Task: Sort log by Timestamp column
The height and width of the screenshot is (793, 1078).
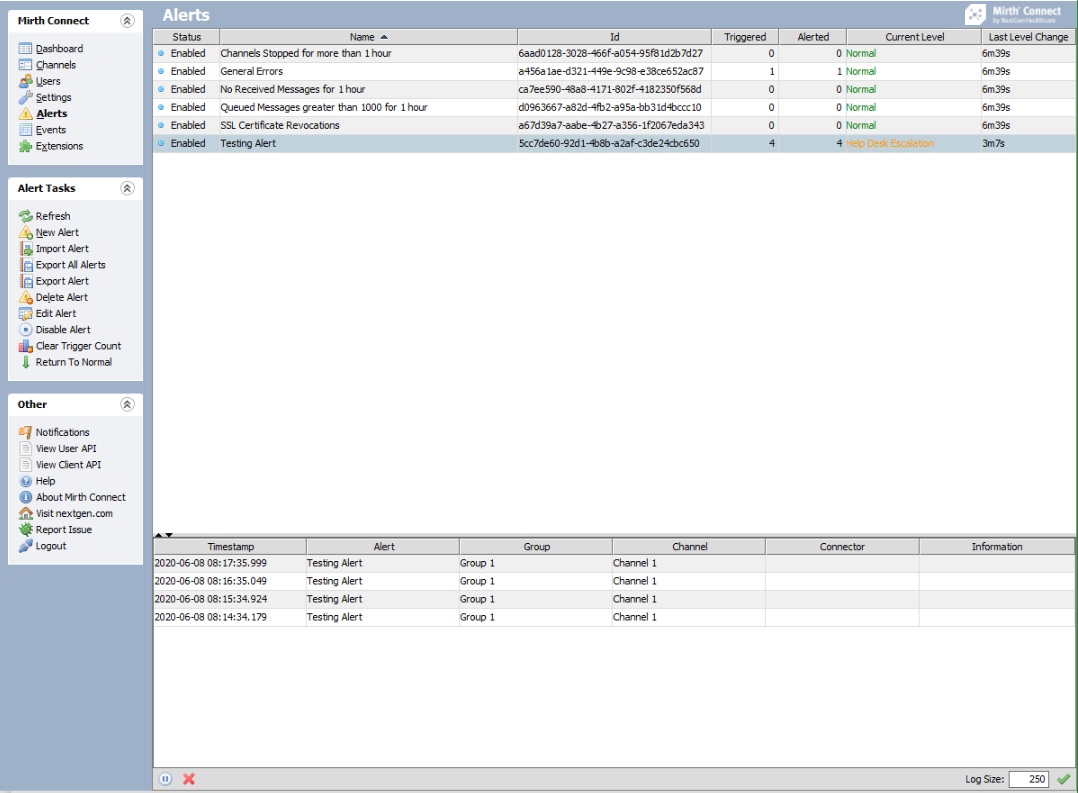Action: coord(230,547)
